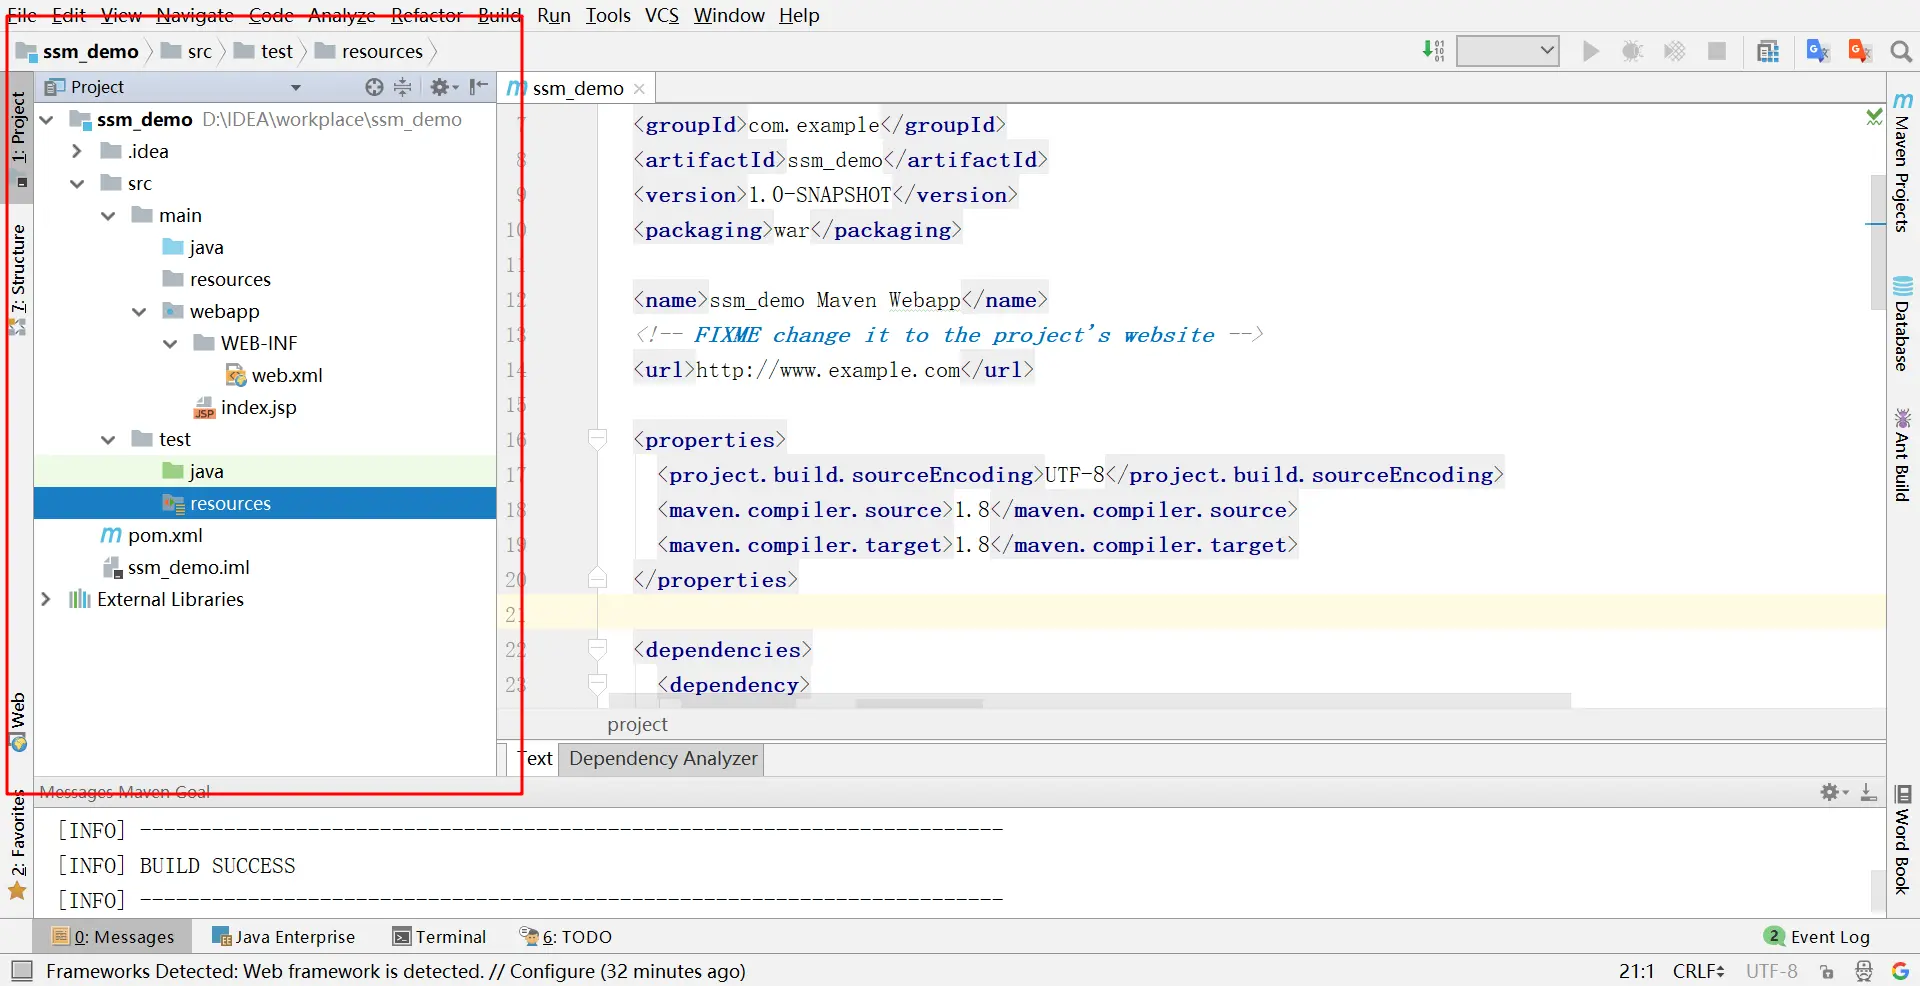Open the Project view type dropdown
The width and height of the screenshot is (1920, 986).
[296, 87]
